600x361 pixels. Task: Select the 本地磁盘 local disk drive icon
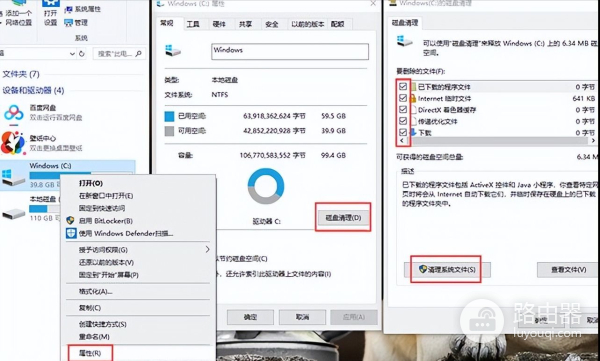click(14, 213)
